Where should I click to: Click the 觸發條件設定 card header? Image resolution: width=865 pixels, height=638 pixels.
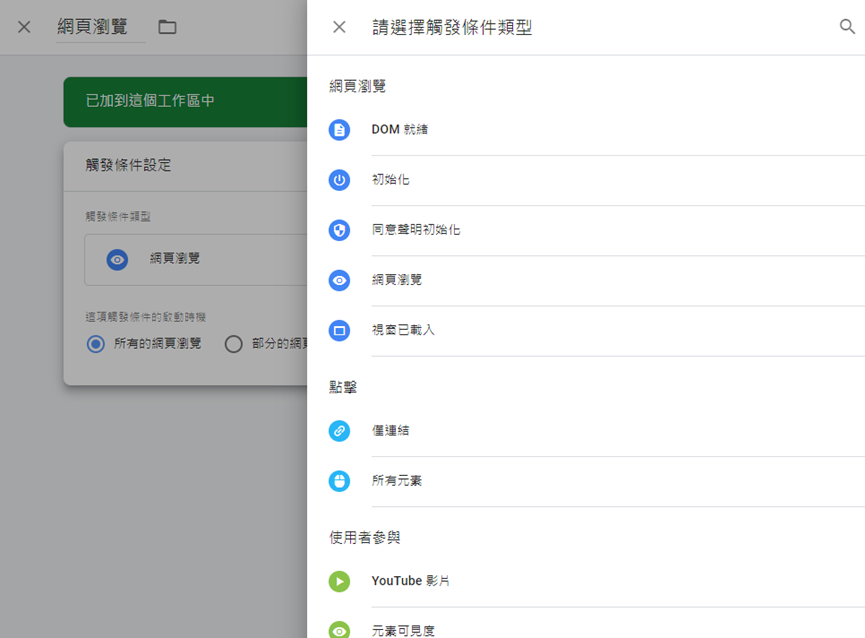185,166
